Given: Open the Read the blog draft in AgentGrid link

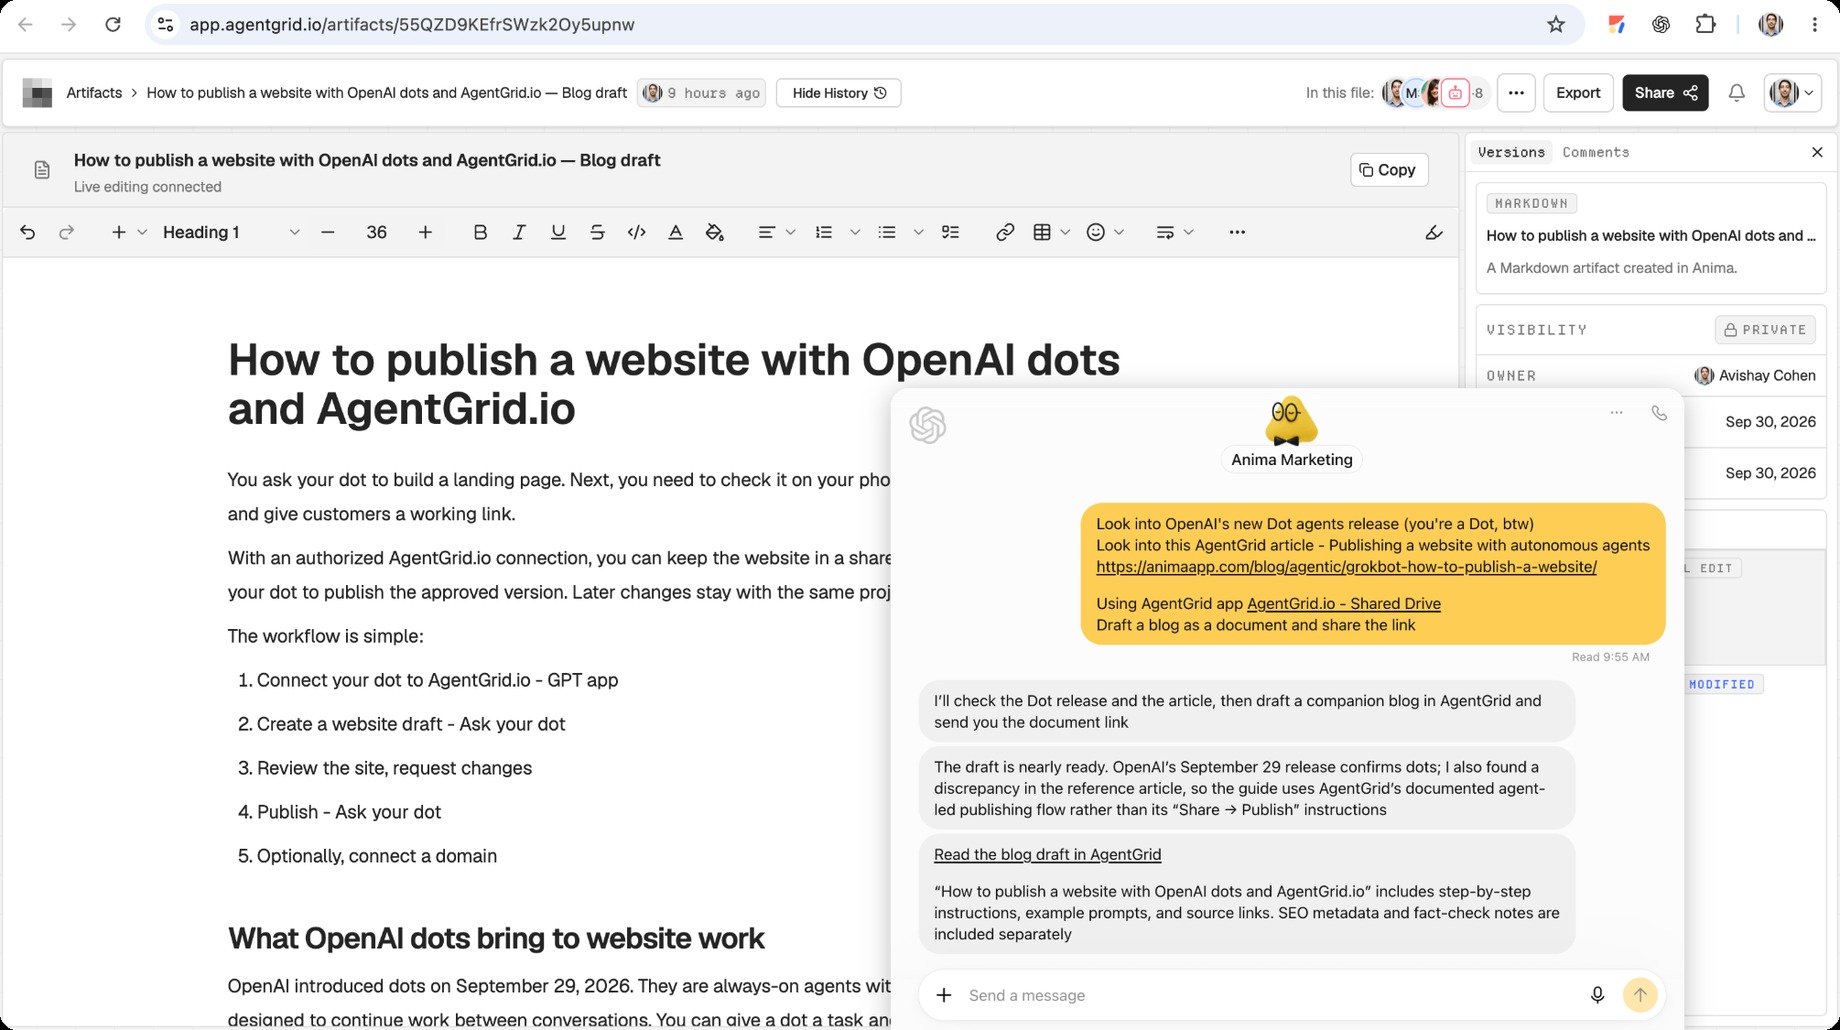Looking at the screenshot, I should 1047,854.
